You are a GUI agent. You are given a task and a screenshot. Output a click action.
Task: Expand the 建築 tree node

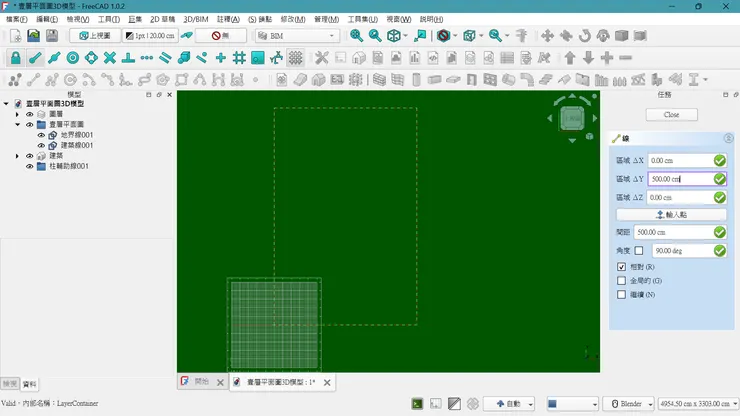point(17,156)
